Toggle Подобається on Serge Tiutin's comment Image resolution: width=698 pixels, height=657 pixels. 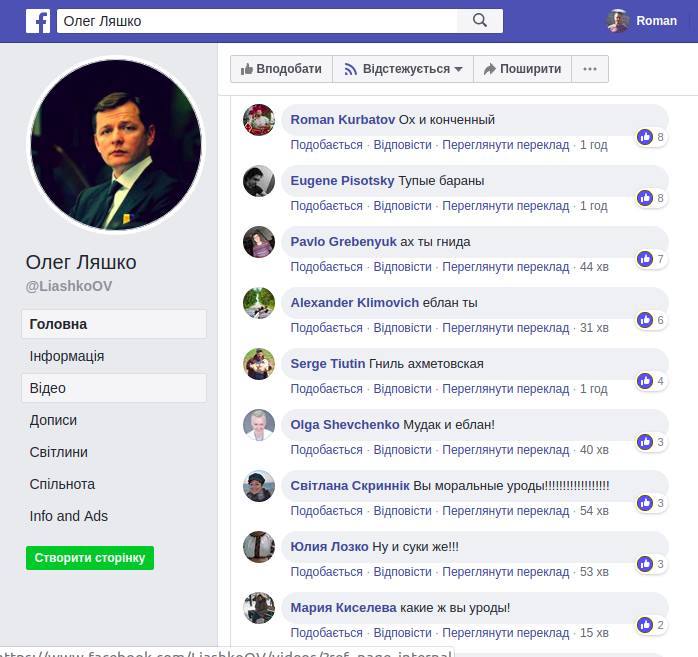(326, 389)
